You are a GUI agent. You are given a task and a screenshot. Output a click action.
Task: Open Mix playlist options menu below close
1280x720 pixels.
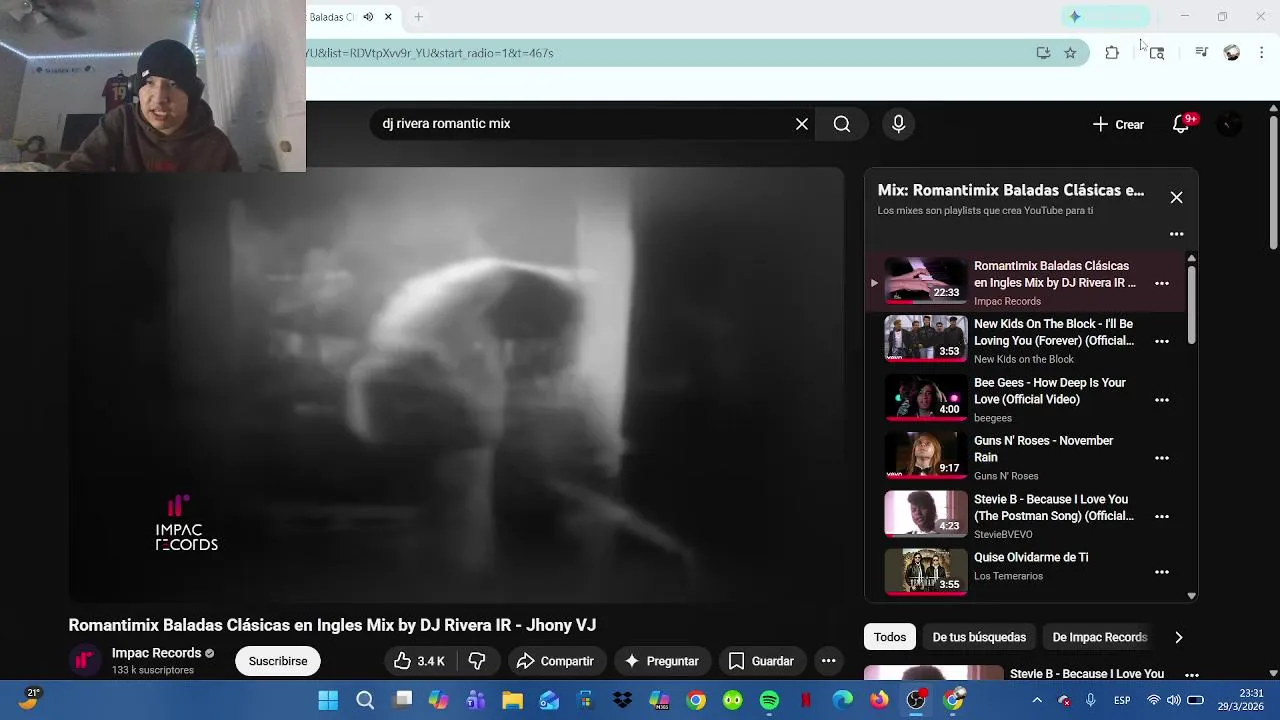pos(1176,234)
